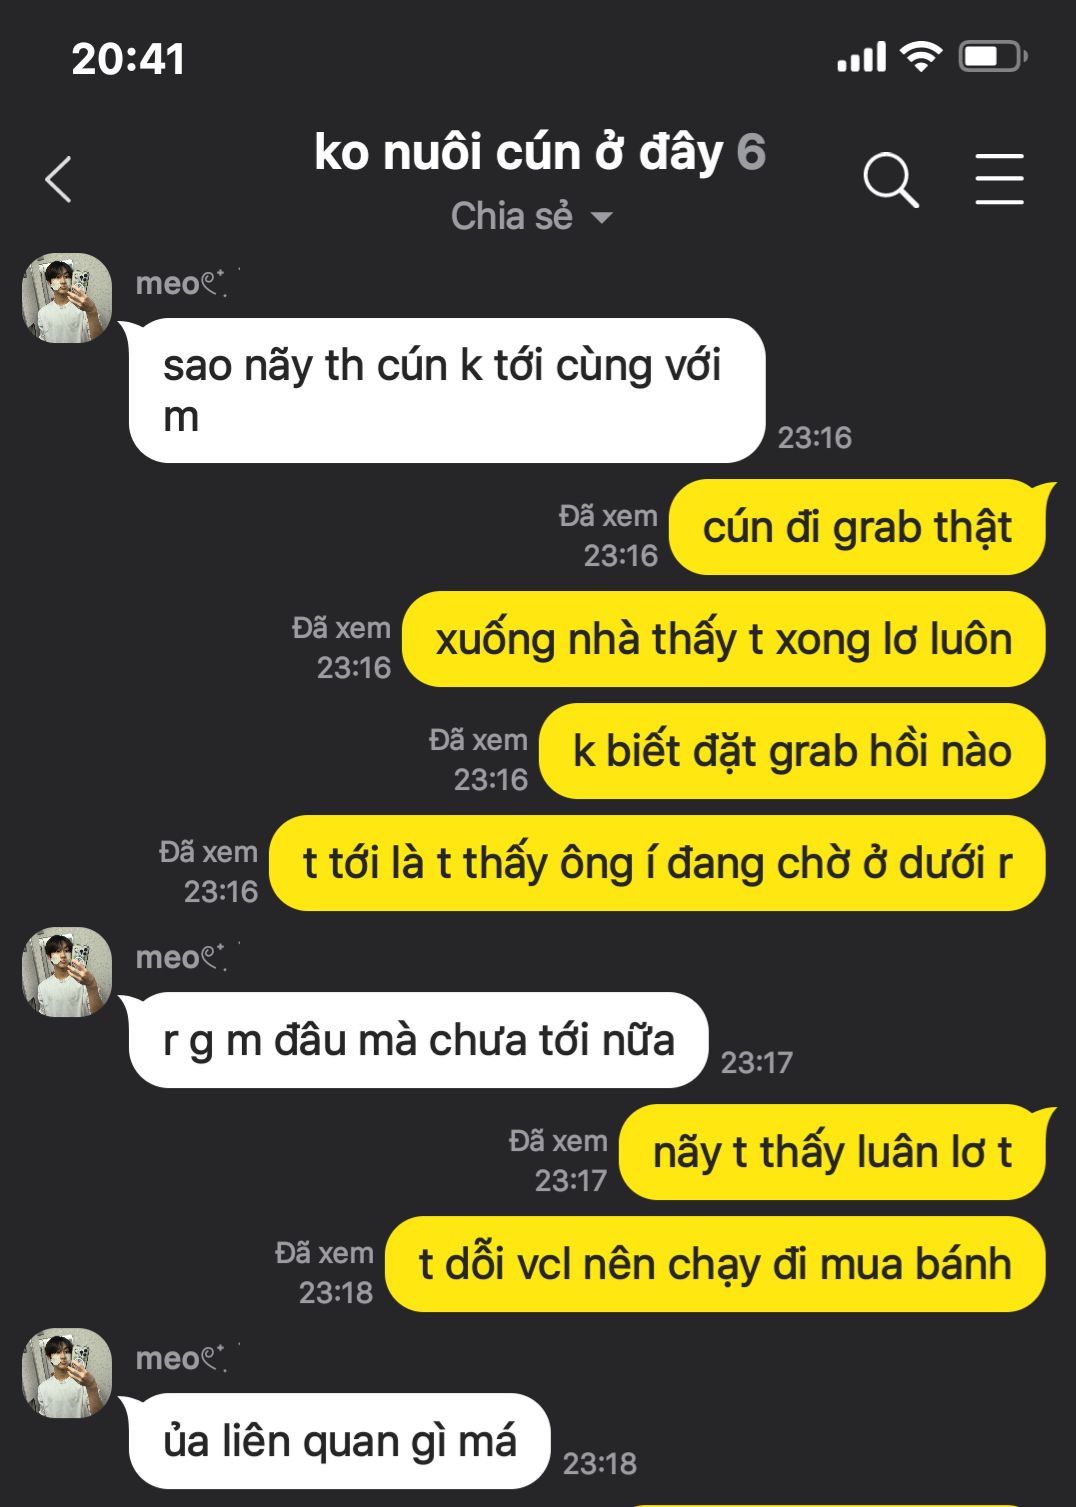1076x1507 pixels.
Task: Expand the Chia sẻ dropdown arrow
Action: pyautogui.click(x=601, y=217)
